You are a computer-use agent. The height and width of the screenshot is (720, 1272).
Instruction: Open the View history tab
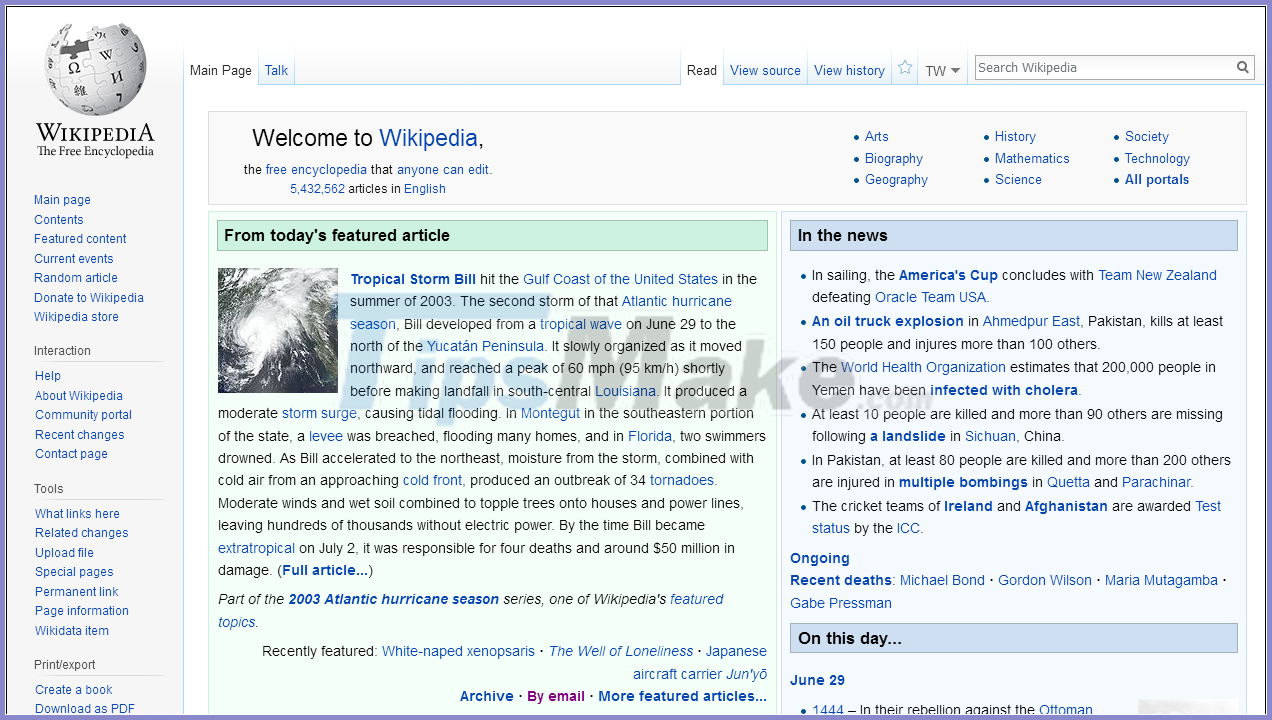849,71
